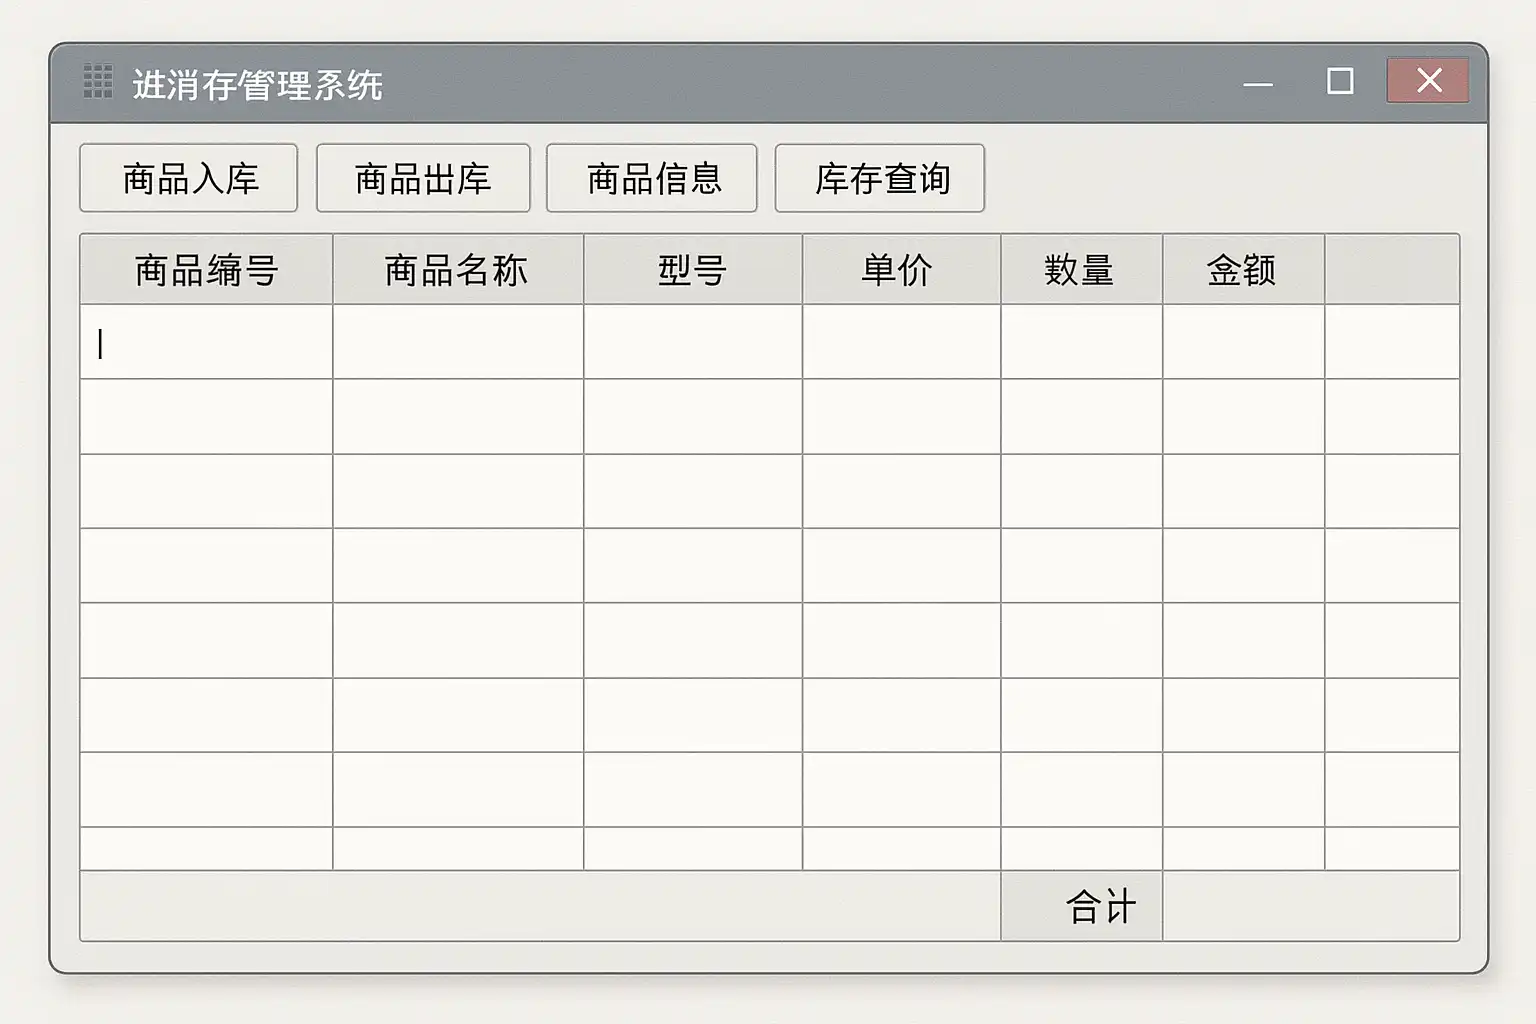1536x1024 pixels.
Task: Close the 进销存管理系统 window
Action: [1428, 81]
